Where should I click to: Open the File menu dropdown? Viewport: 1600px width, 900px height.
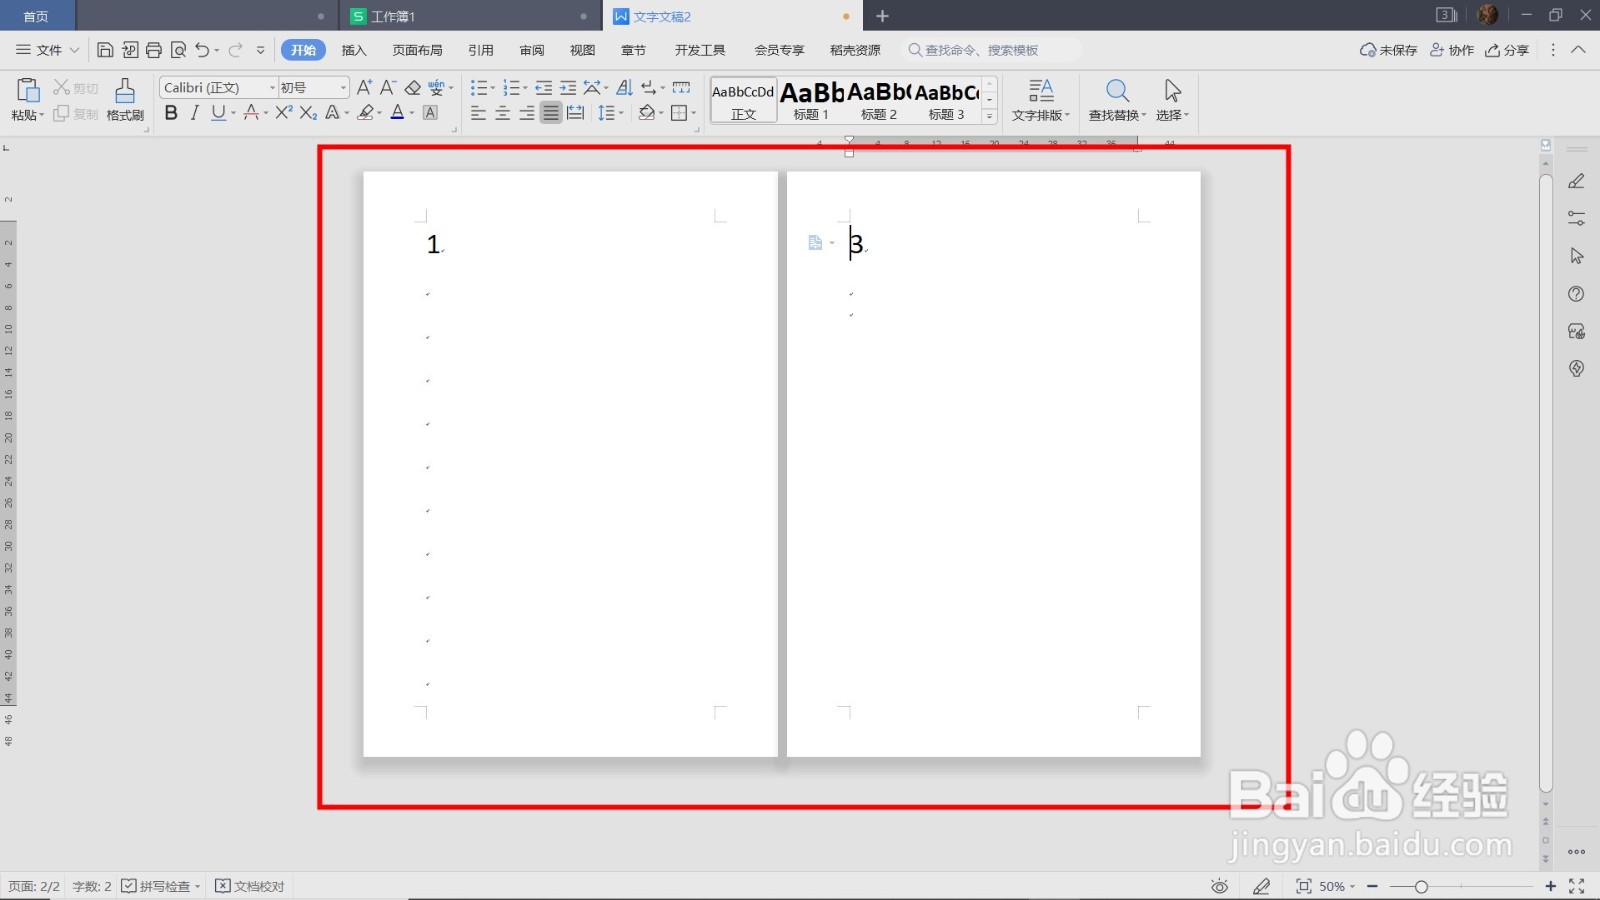48,50
